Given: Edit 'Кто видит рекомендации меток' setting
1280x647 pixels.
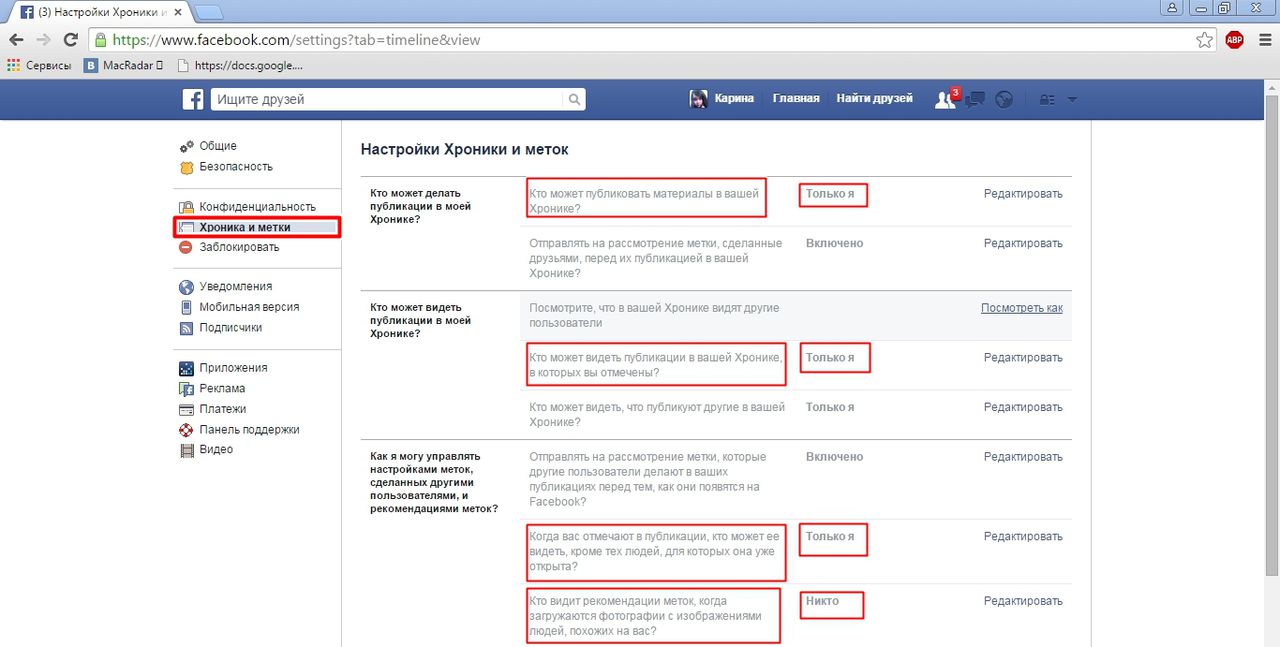Looking at the screenshot, I should 1023,601.
